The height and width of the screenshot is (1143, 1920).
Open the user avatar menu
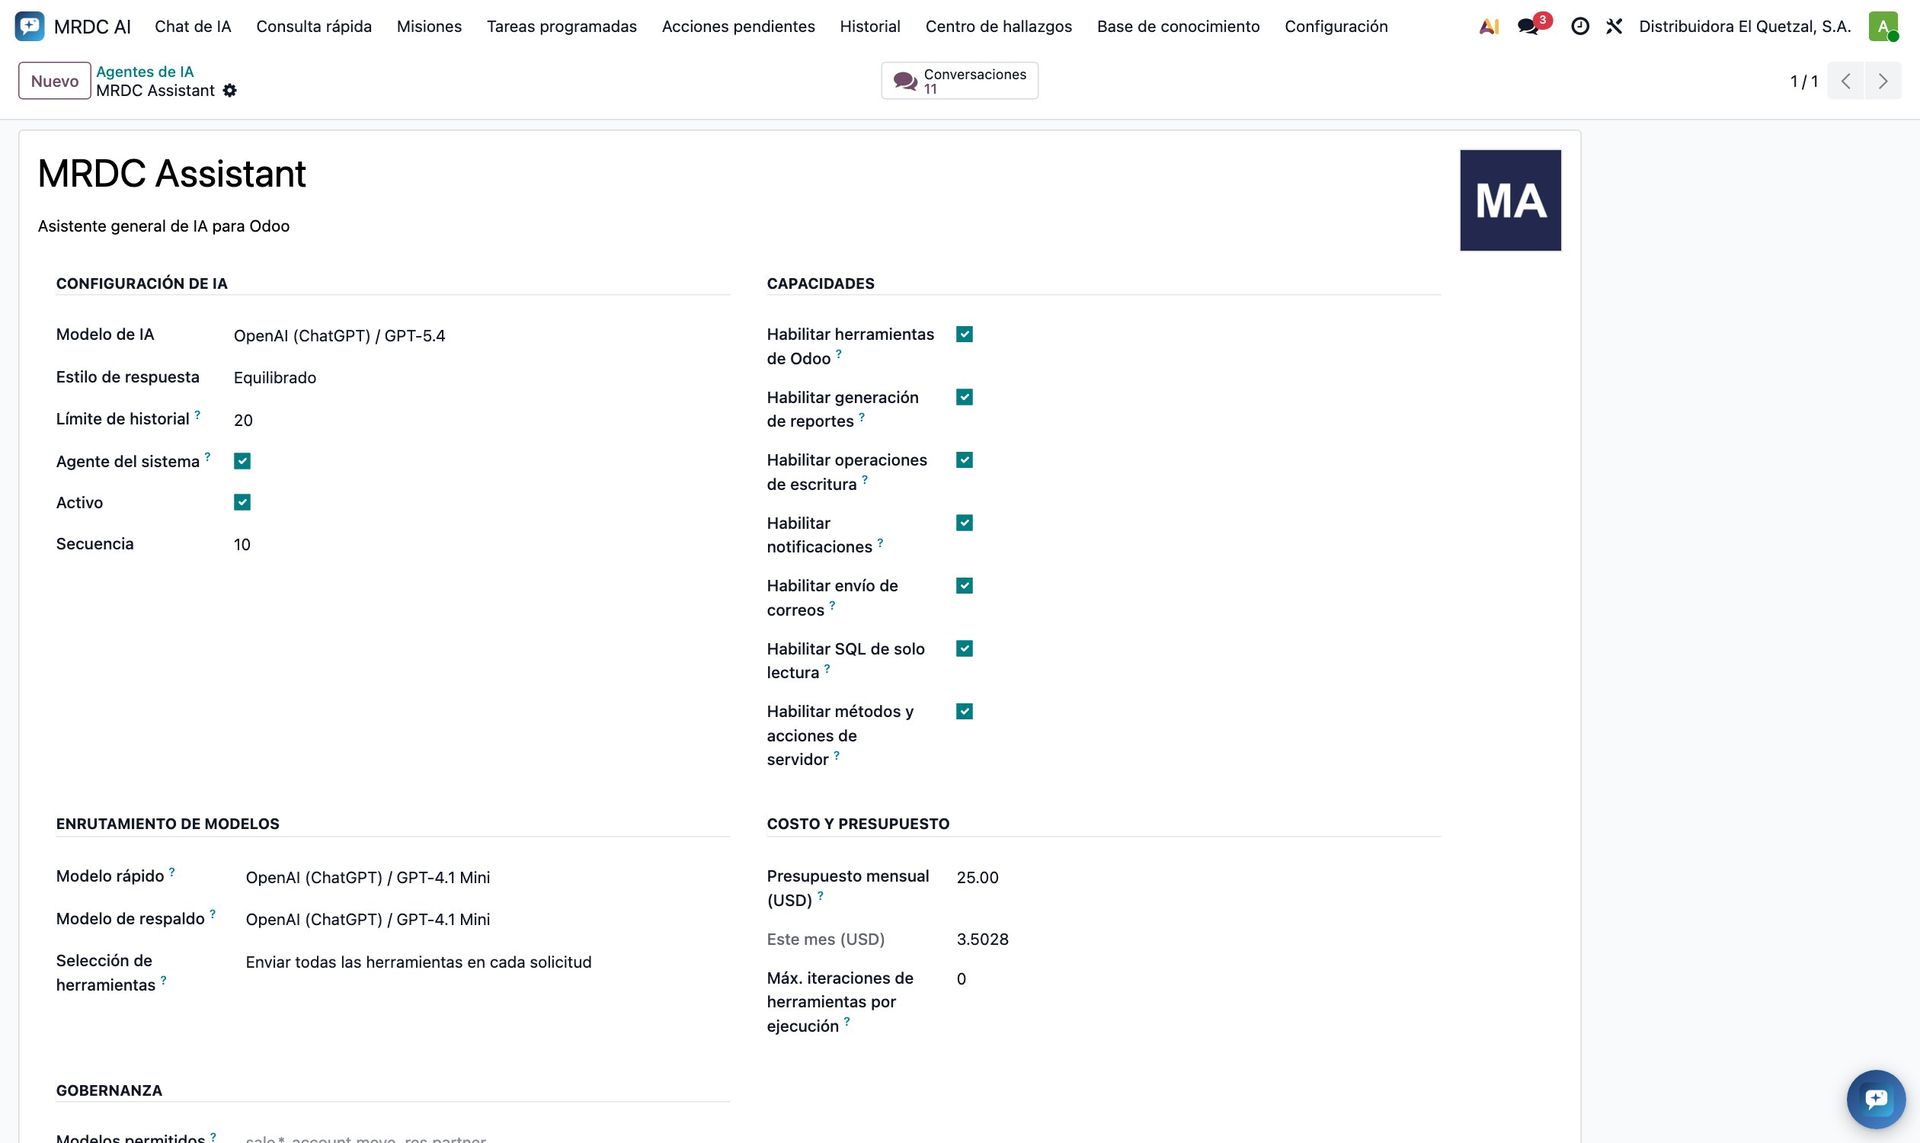(x=1883, y=26)
